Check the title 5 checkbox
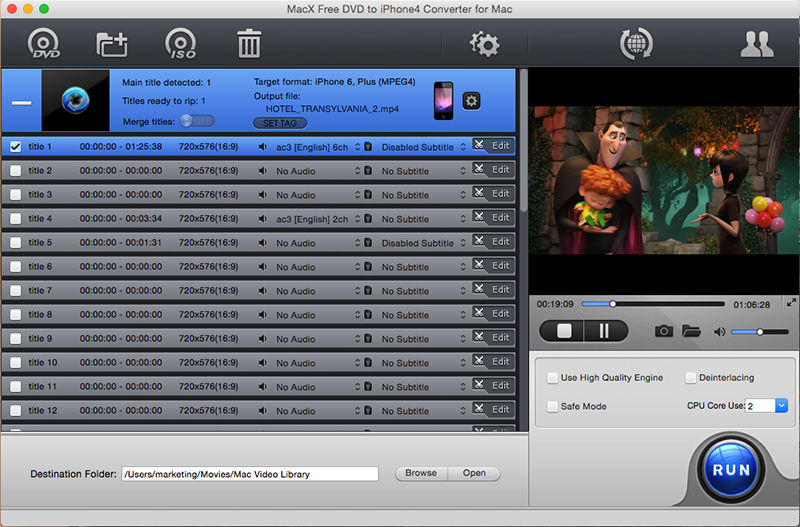 coord(16,243)
